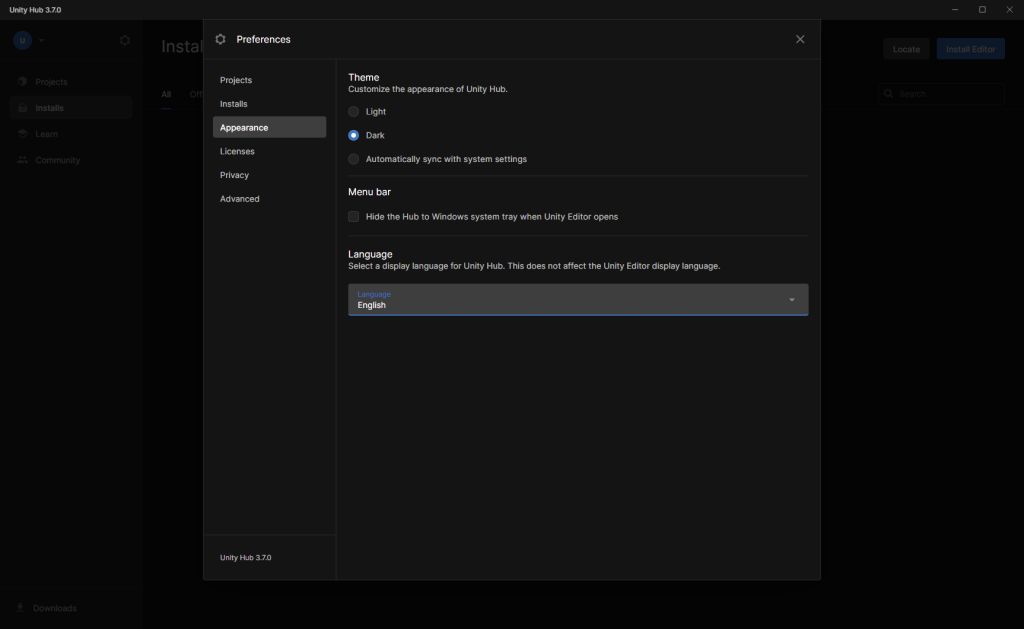Open the Privacy preferences section
The height and width of the screenshot is (629, 1024).
coord(269,175)
